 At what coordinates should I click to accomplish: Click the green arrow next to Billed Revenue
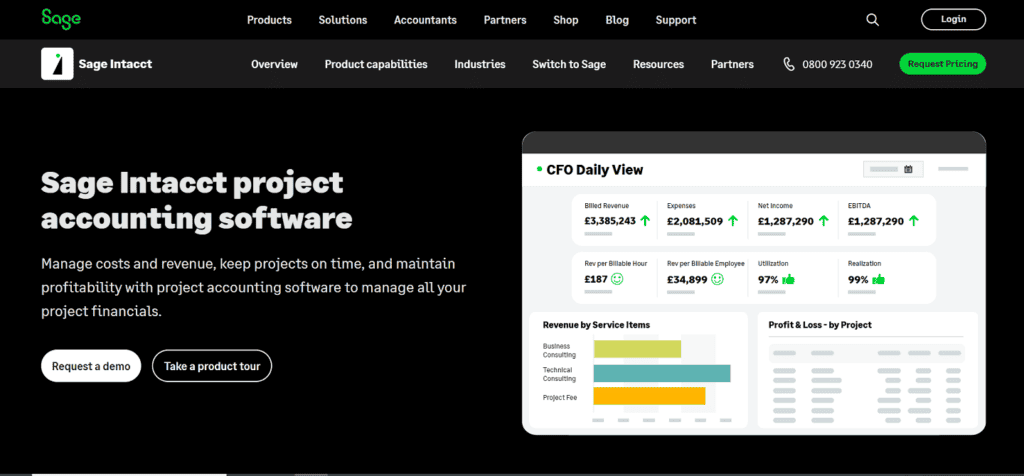tap(645, 221)
